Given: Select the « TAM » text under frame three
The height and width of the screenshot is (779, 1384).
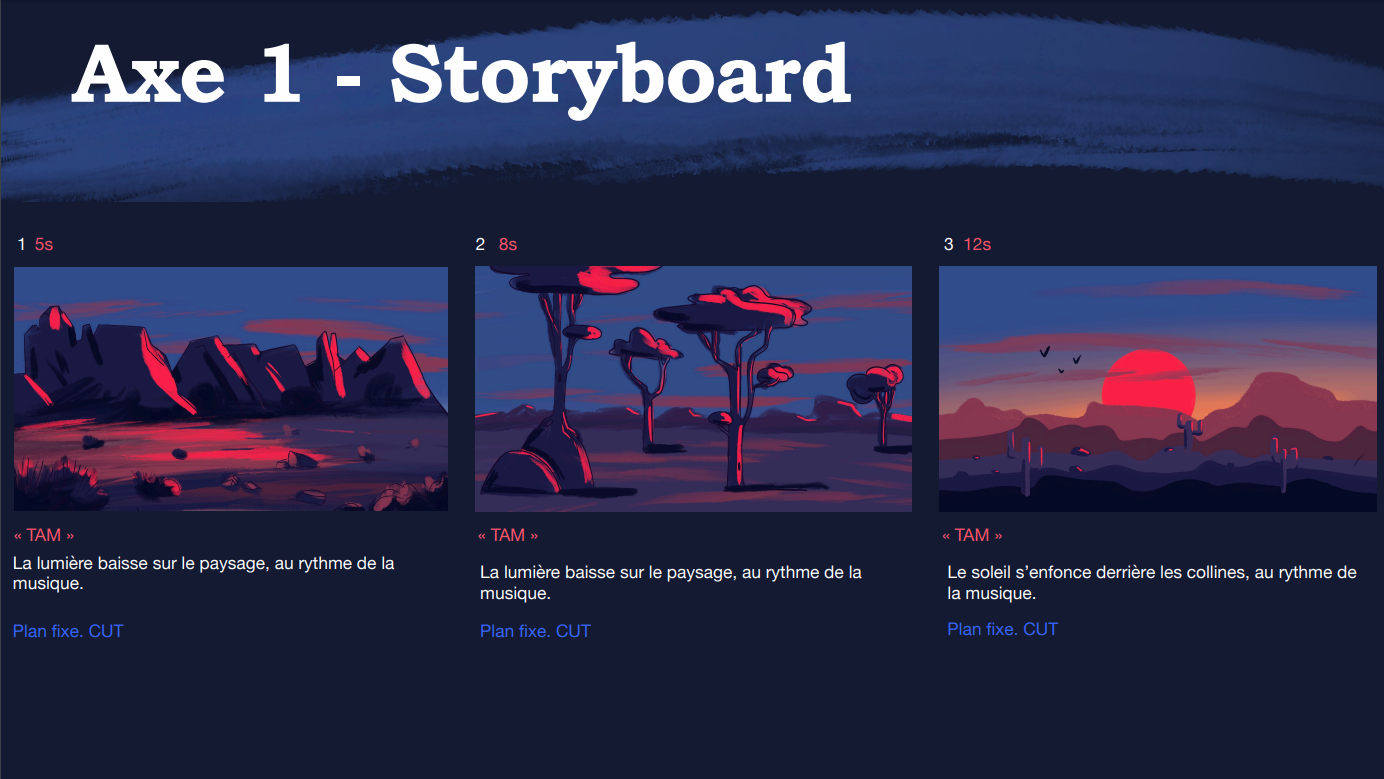Looking at the screenshot, I should click(972, 535).
